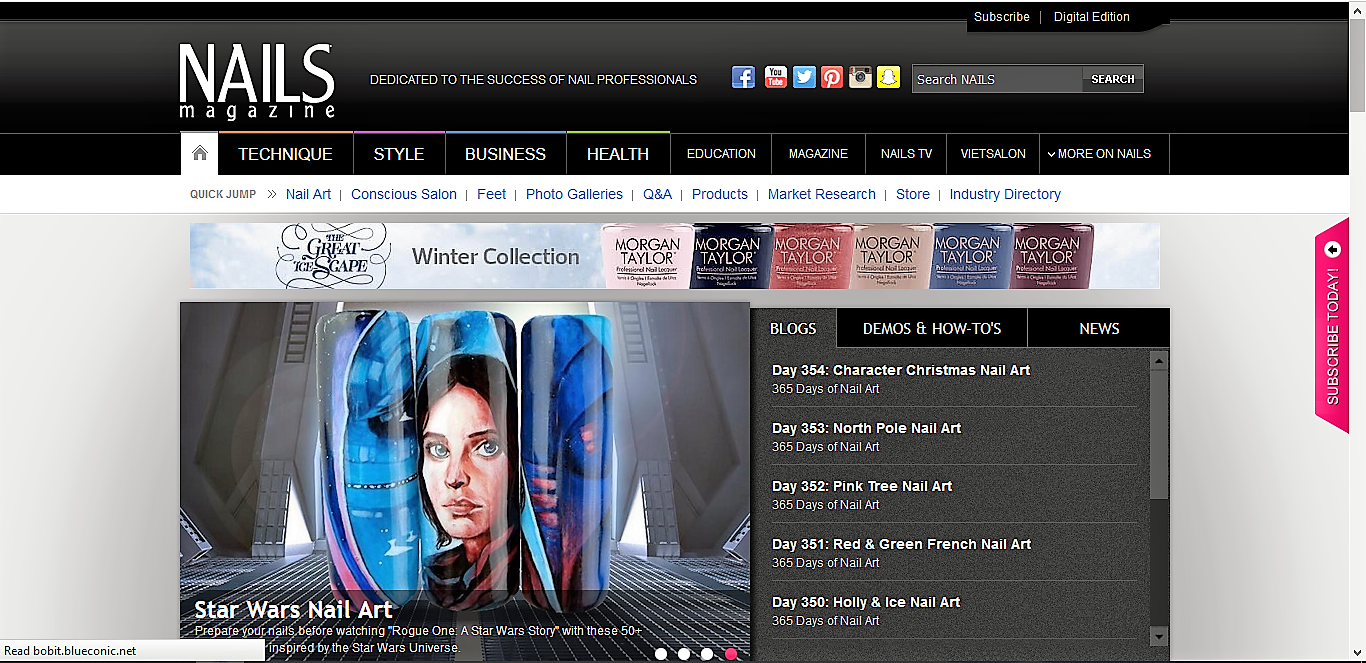Read Day 352: Pink Tree Nail Art
Viewport: 1366px width, 663px height.
[862, 486]
